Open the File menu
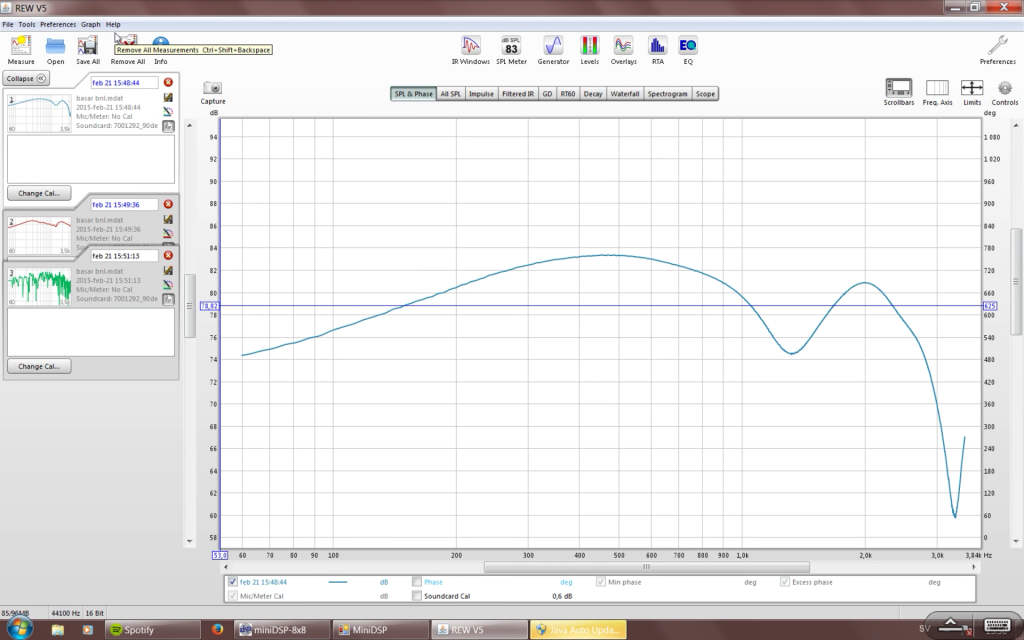 pyautogui.click(x=8, y=24)
